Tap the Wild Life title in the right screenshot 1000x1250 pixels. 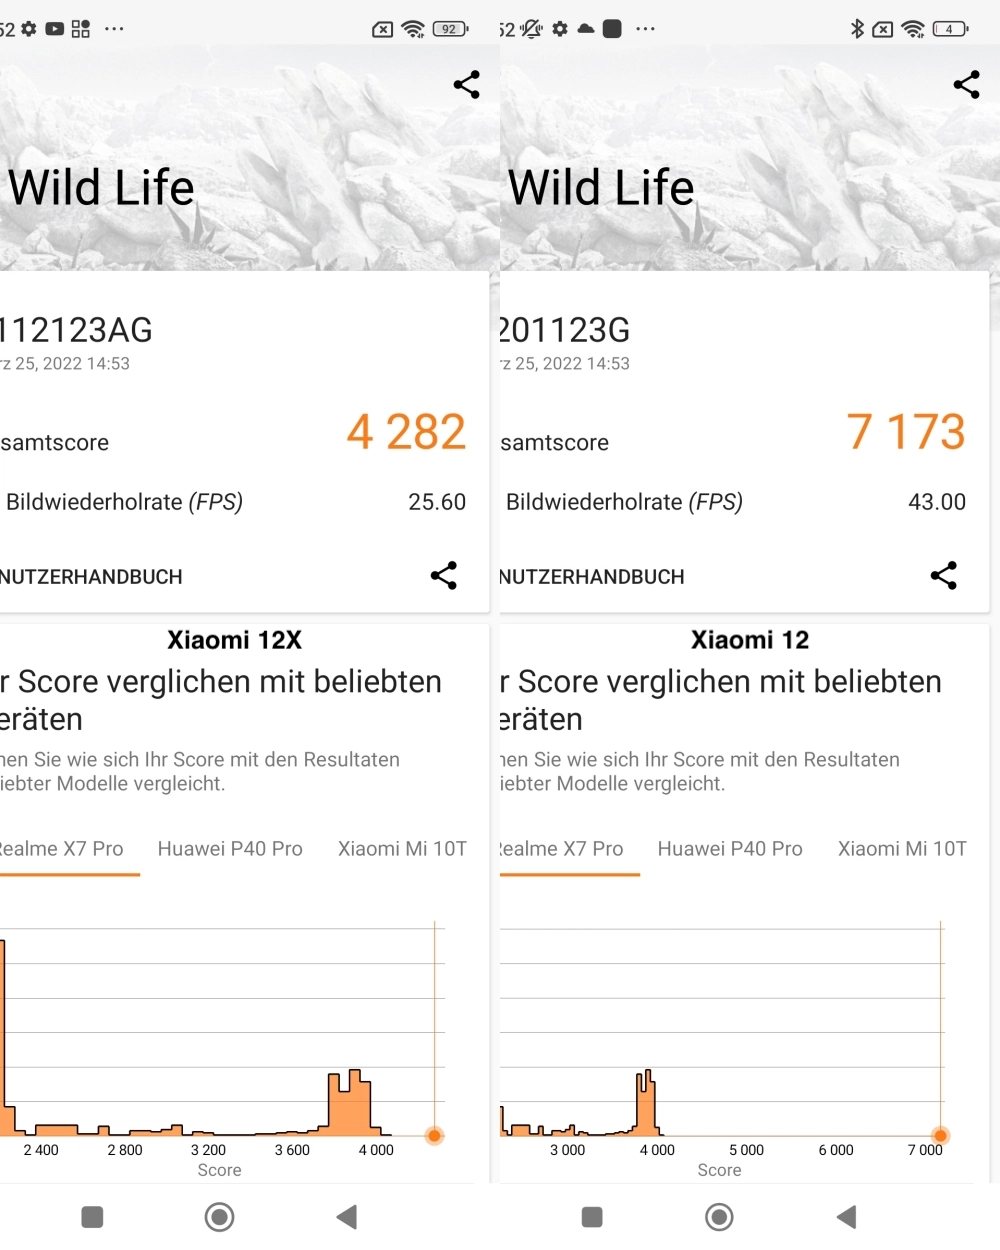[601, 187]
